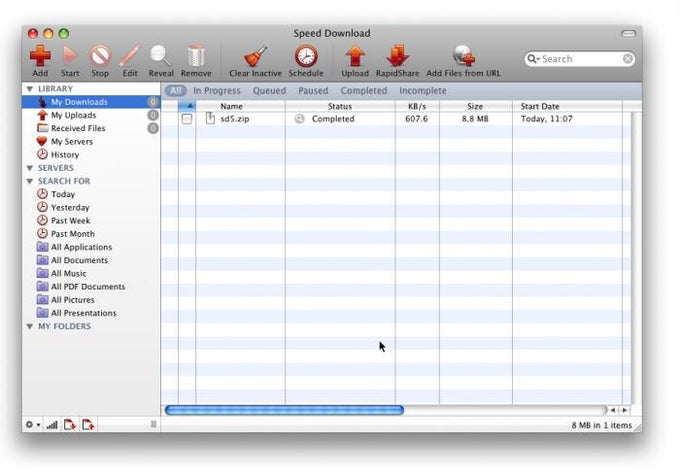Tick the checkbox for sd5.zip

coord(187,119)
